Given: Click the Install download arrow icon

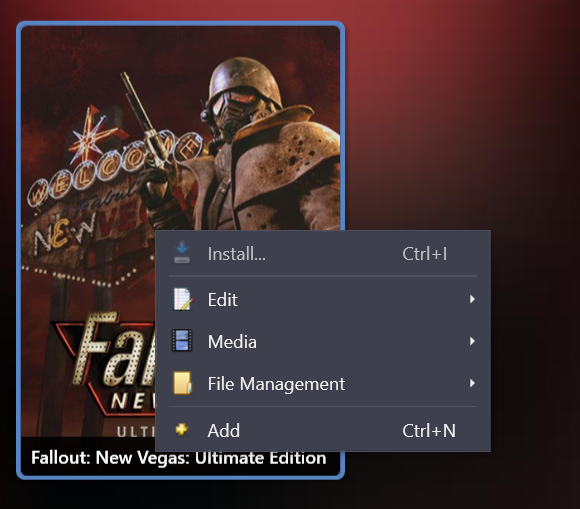Looking at the screenshot, I should [x=182, y=253].
